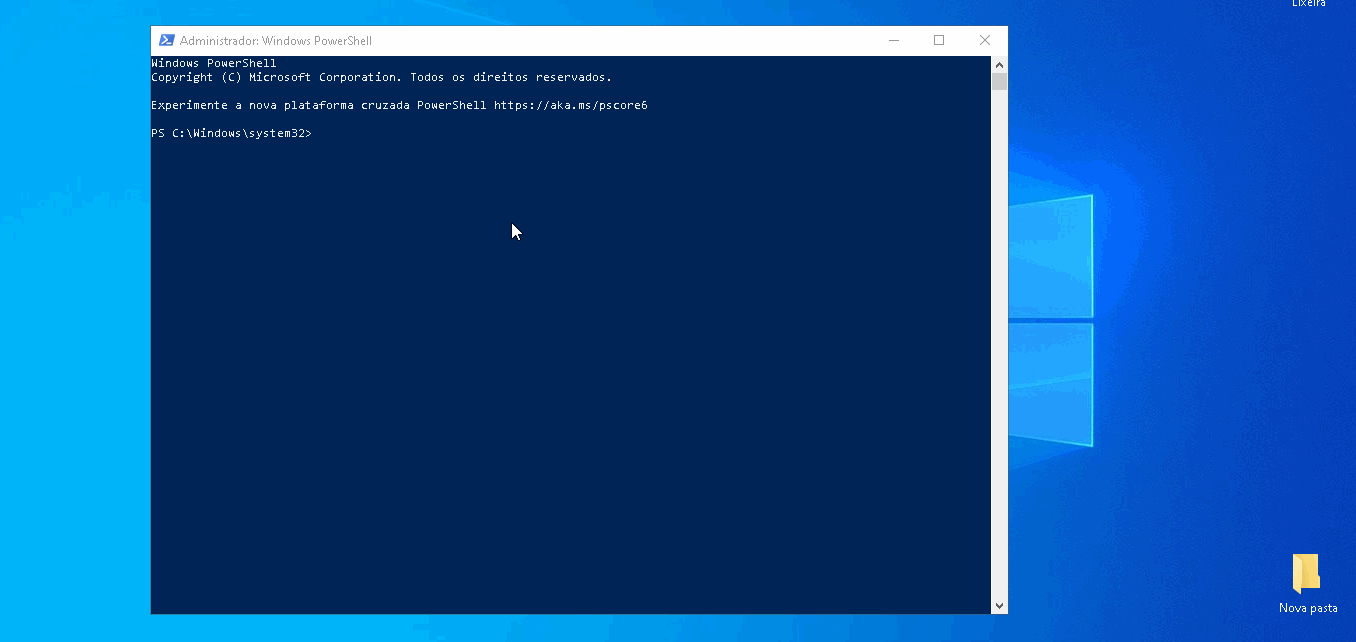Click the 'Windows PowerShell' first console line
Screen dimensions: 1356x642
[x=214, y=63]
